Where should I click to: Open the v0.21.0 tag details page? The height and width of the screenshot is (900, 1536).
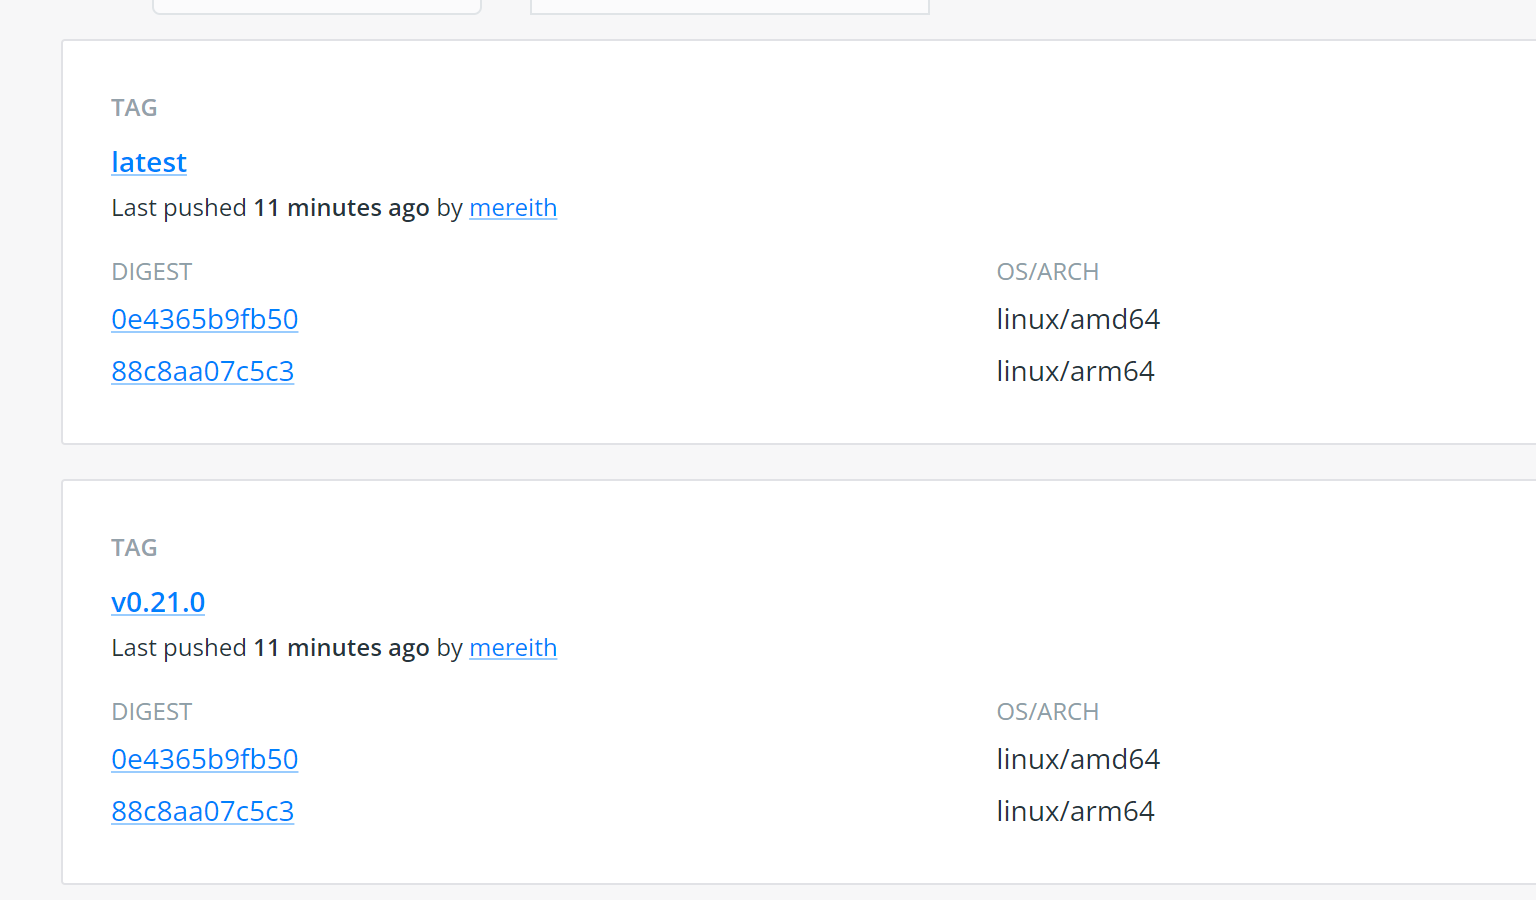pos(158,602)
